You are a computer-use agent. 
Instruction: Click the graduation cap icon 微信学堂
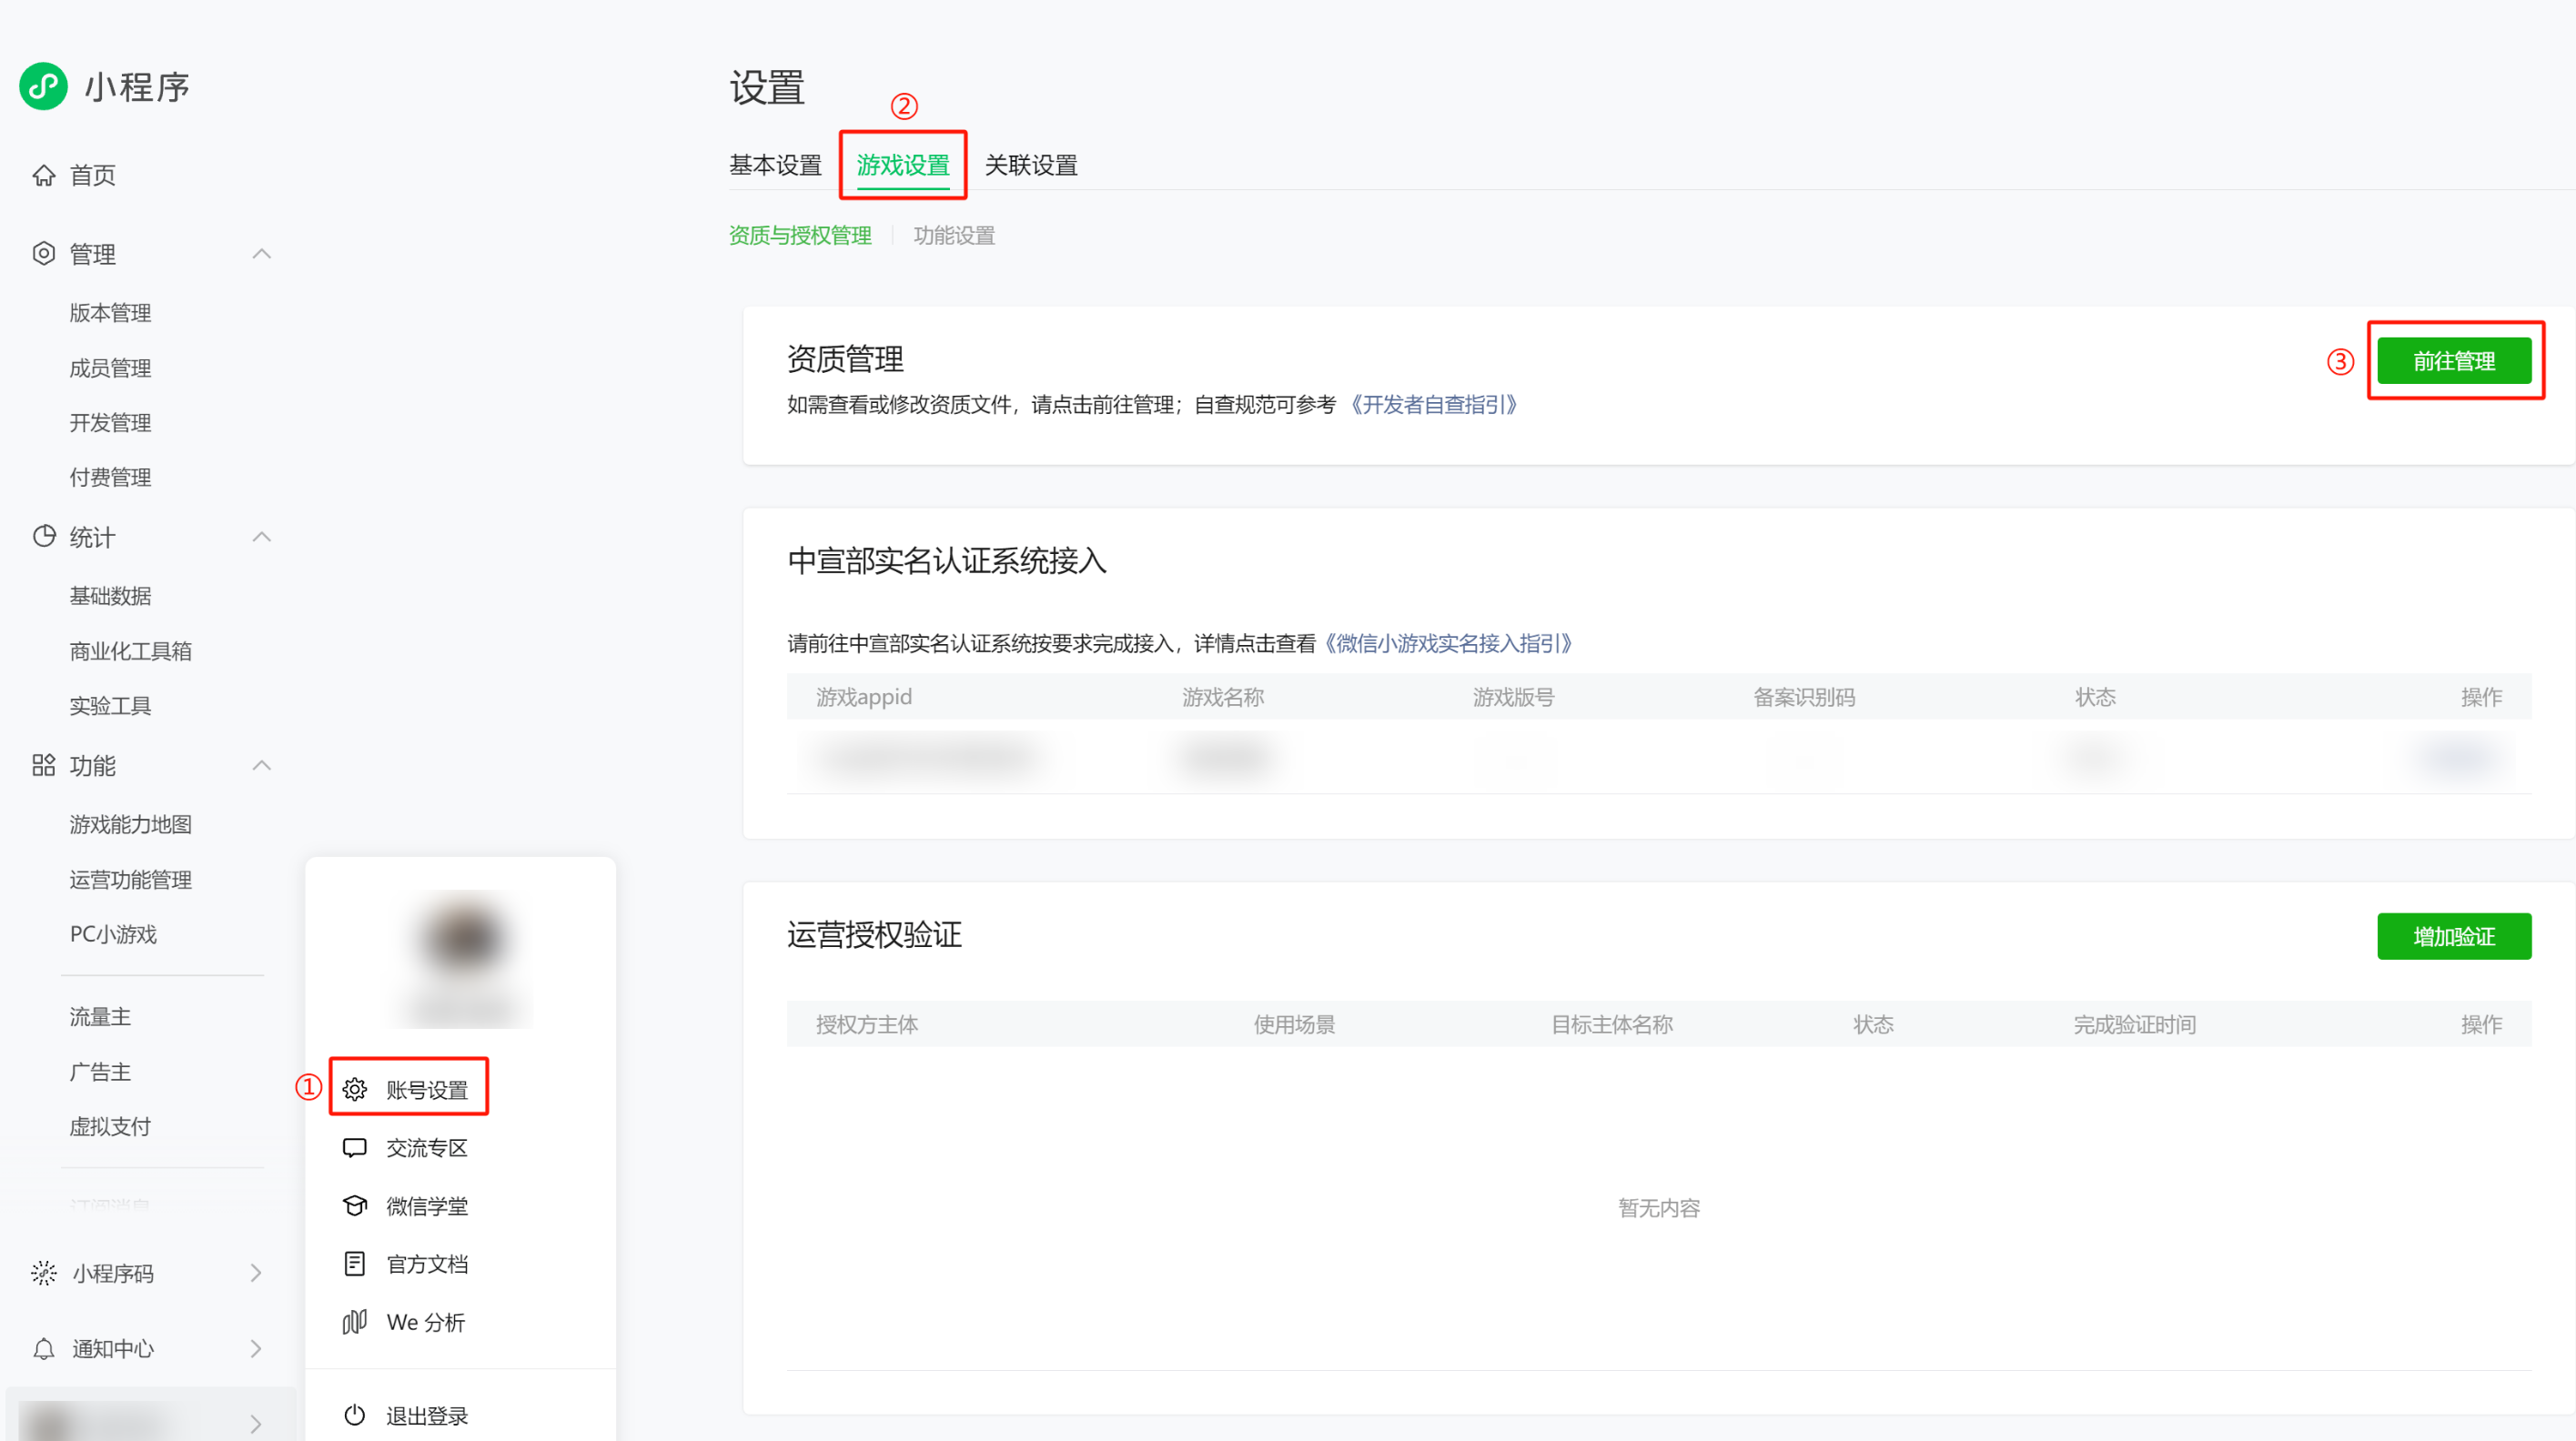[355, 1205]
